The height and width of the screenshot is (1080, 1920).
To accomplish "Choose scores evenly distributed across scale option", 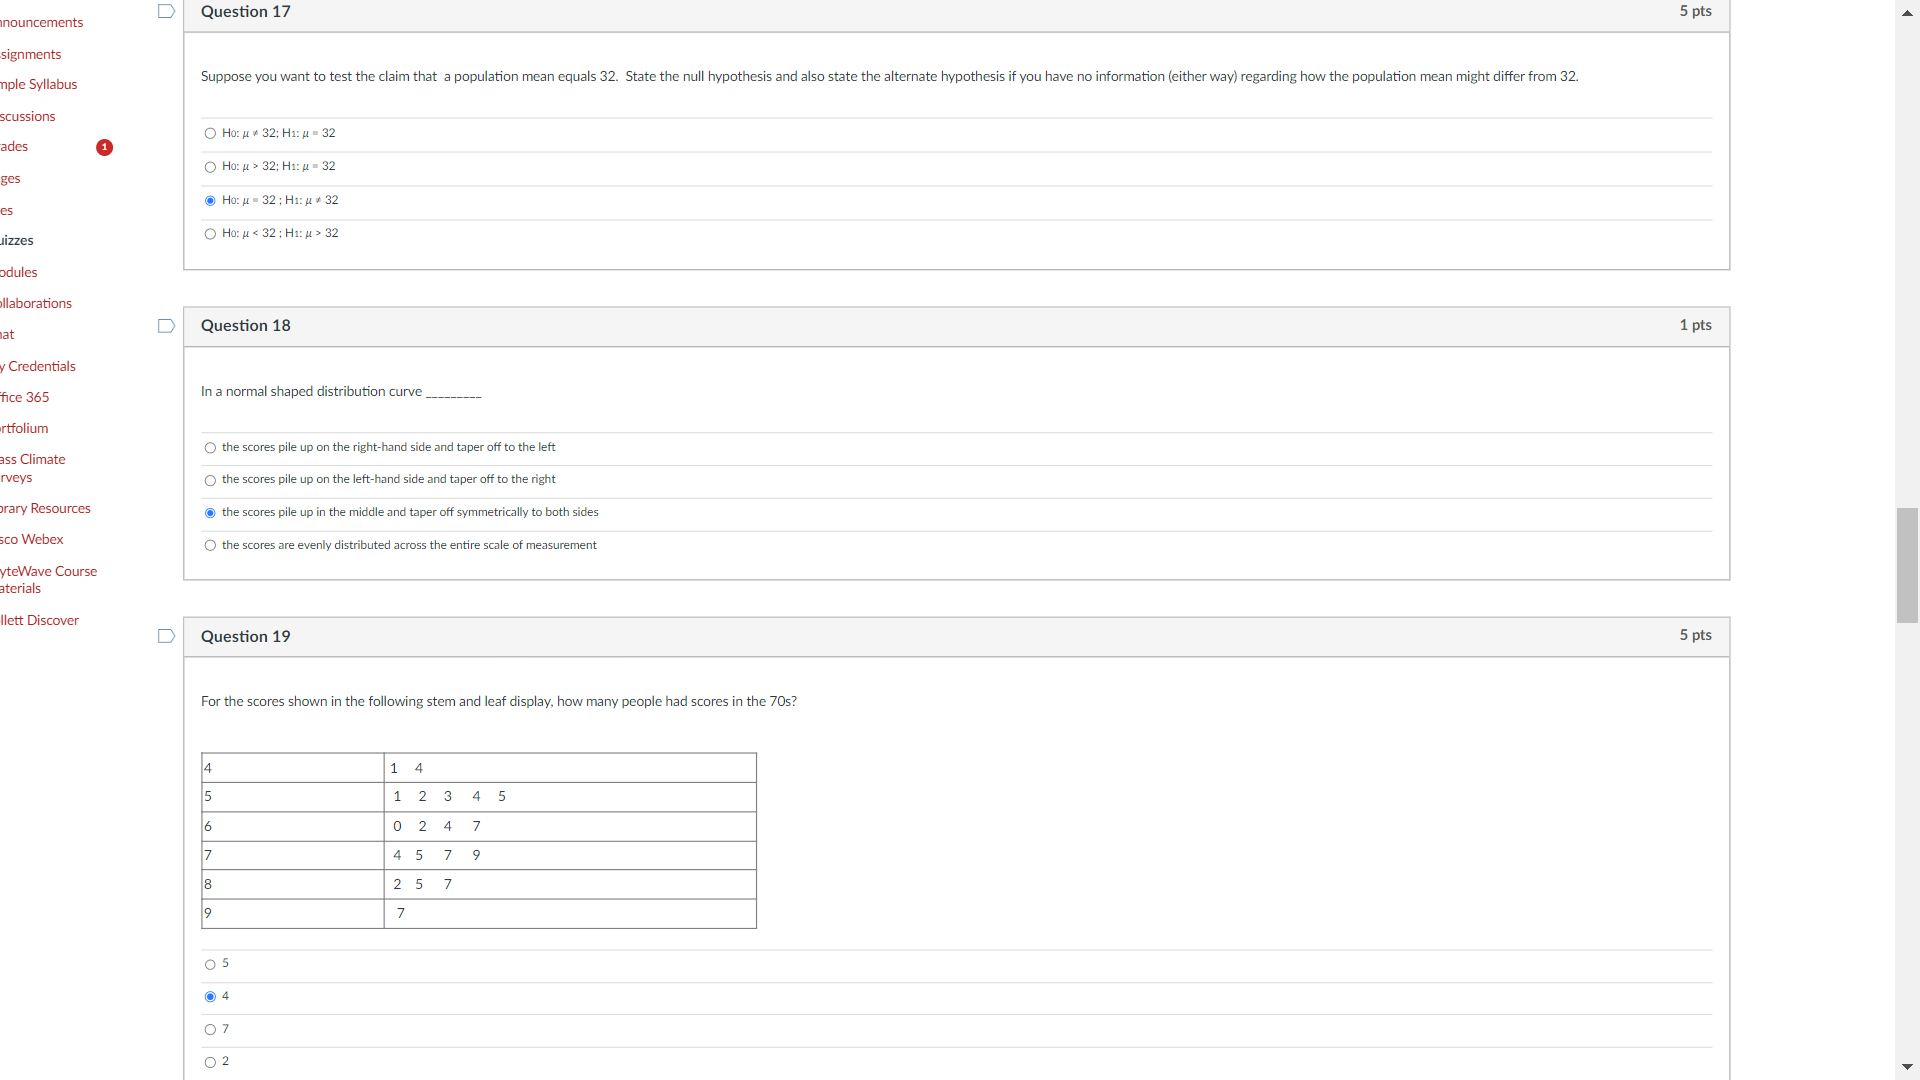I will (x=210, y=546).
